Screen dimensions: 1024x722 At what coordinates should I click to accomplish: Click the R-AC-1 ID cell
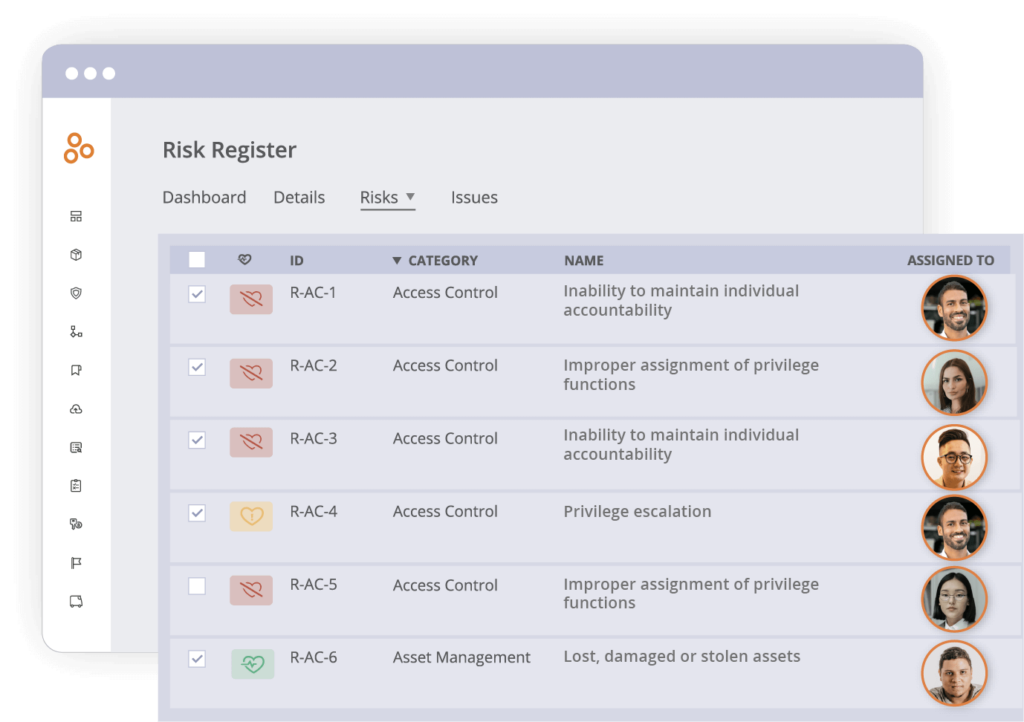click(313, 292)
